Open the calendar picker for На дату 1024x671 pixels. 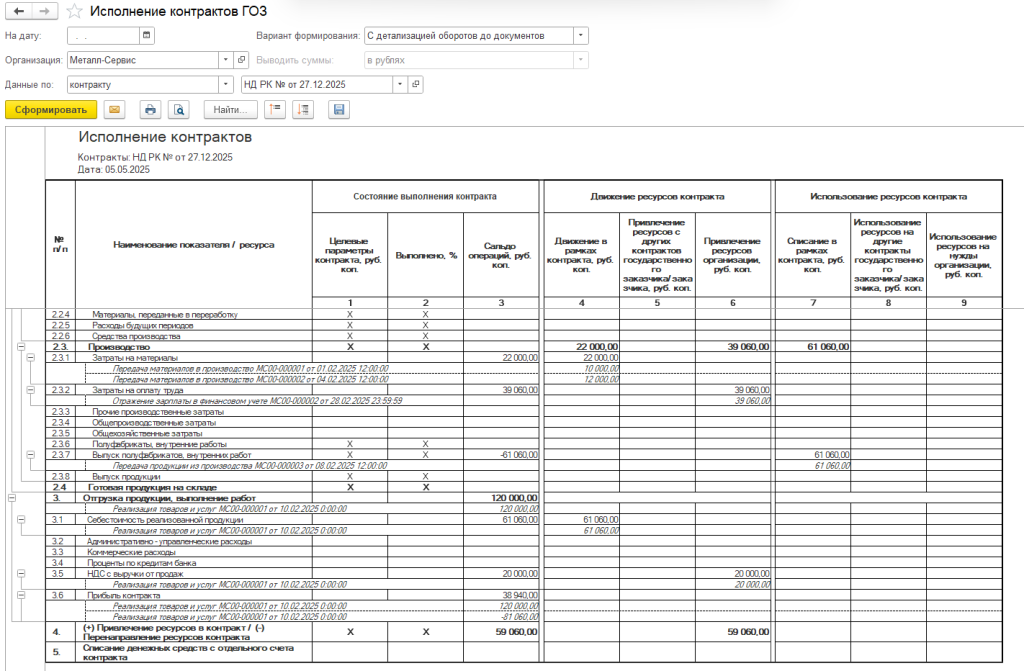[x=147, y=35]
